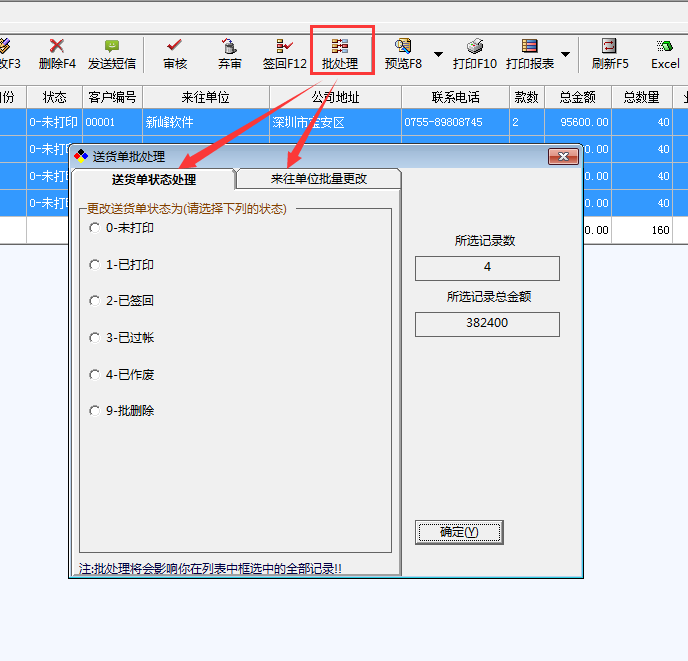The width and height of the screenshot is (688, 661).
Task: Sort by 来往单位 column header
Action: pos(206,97)
